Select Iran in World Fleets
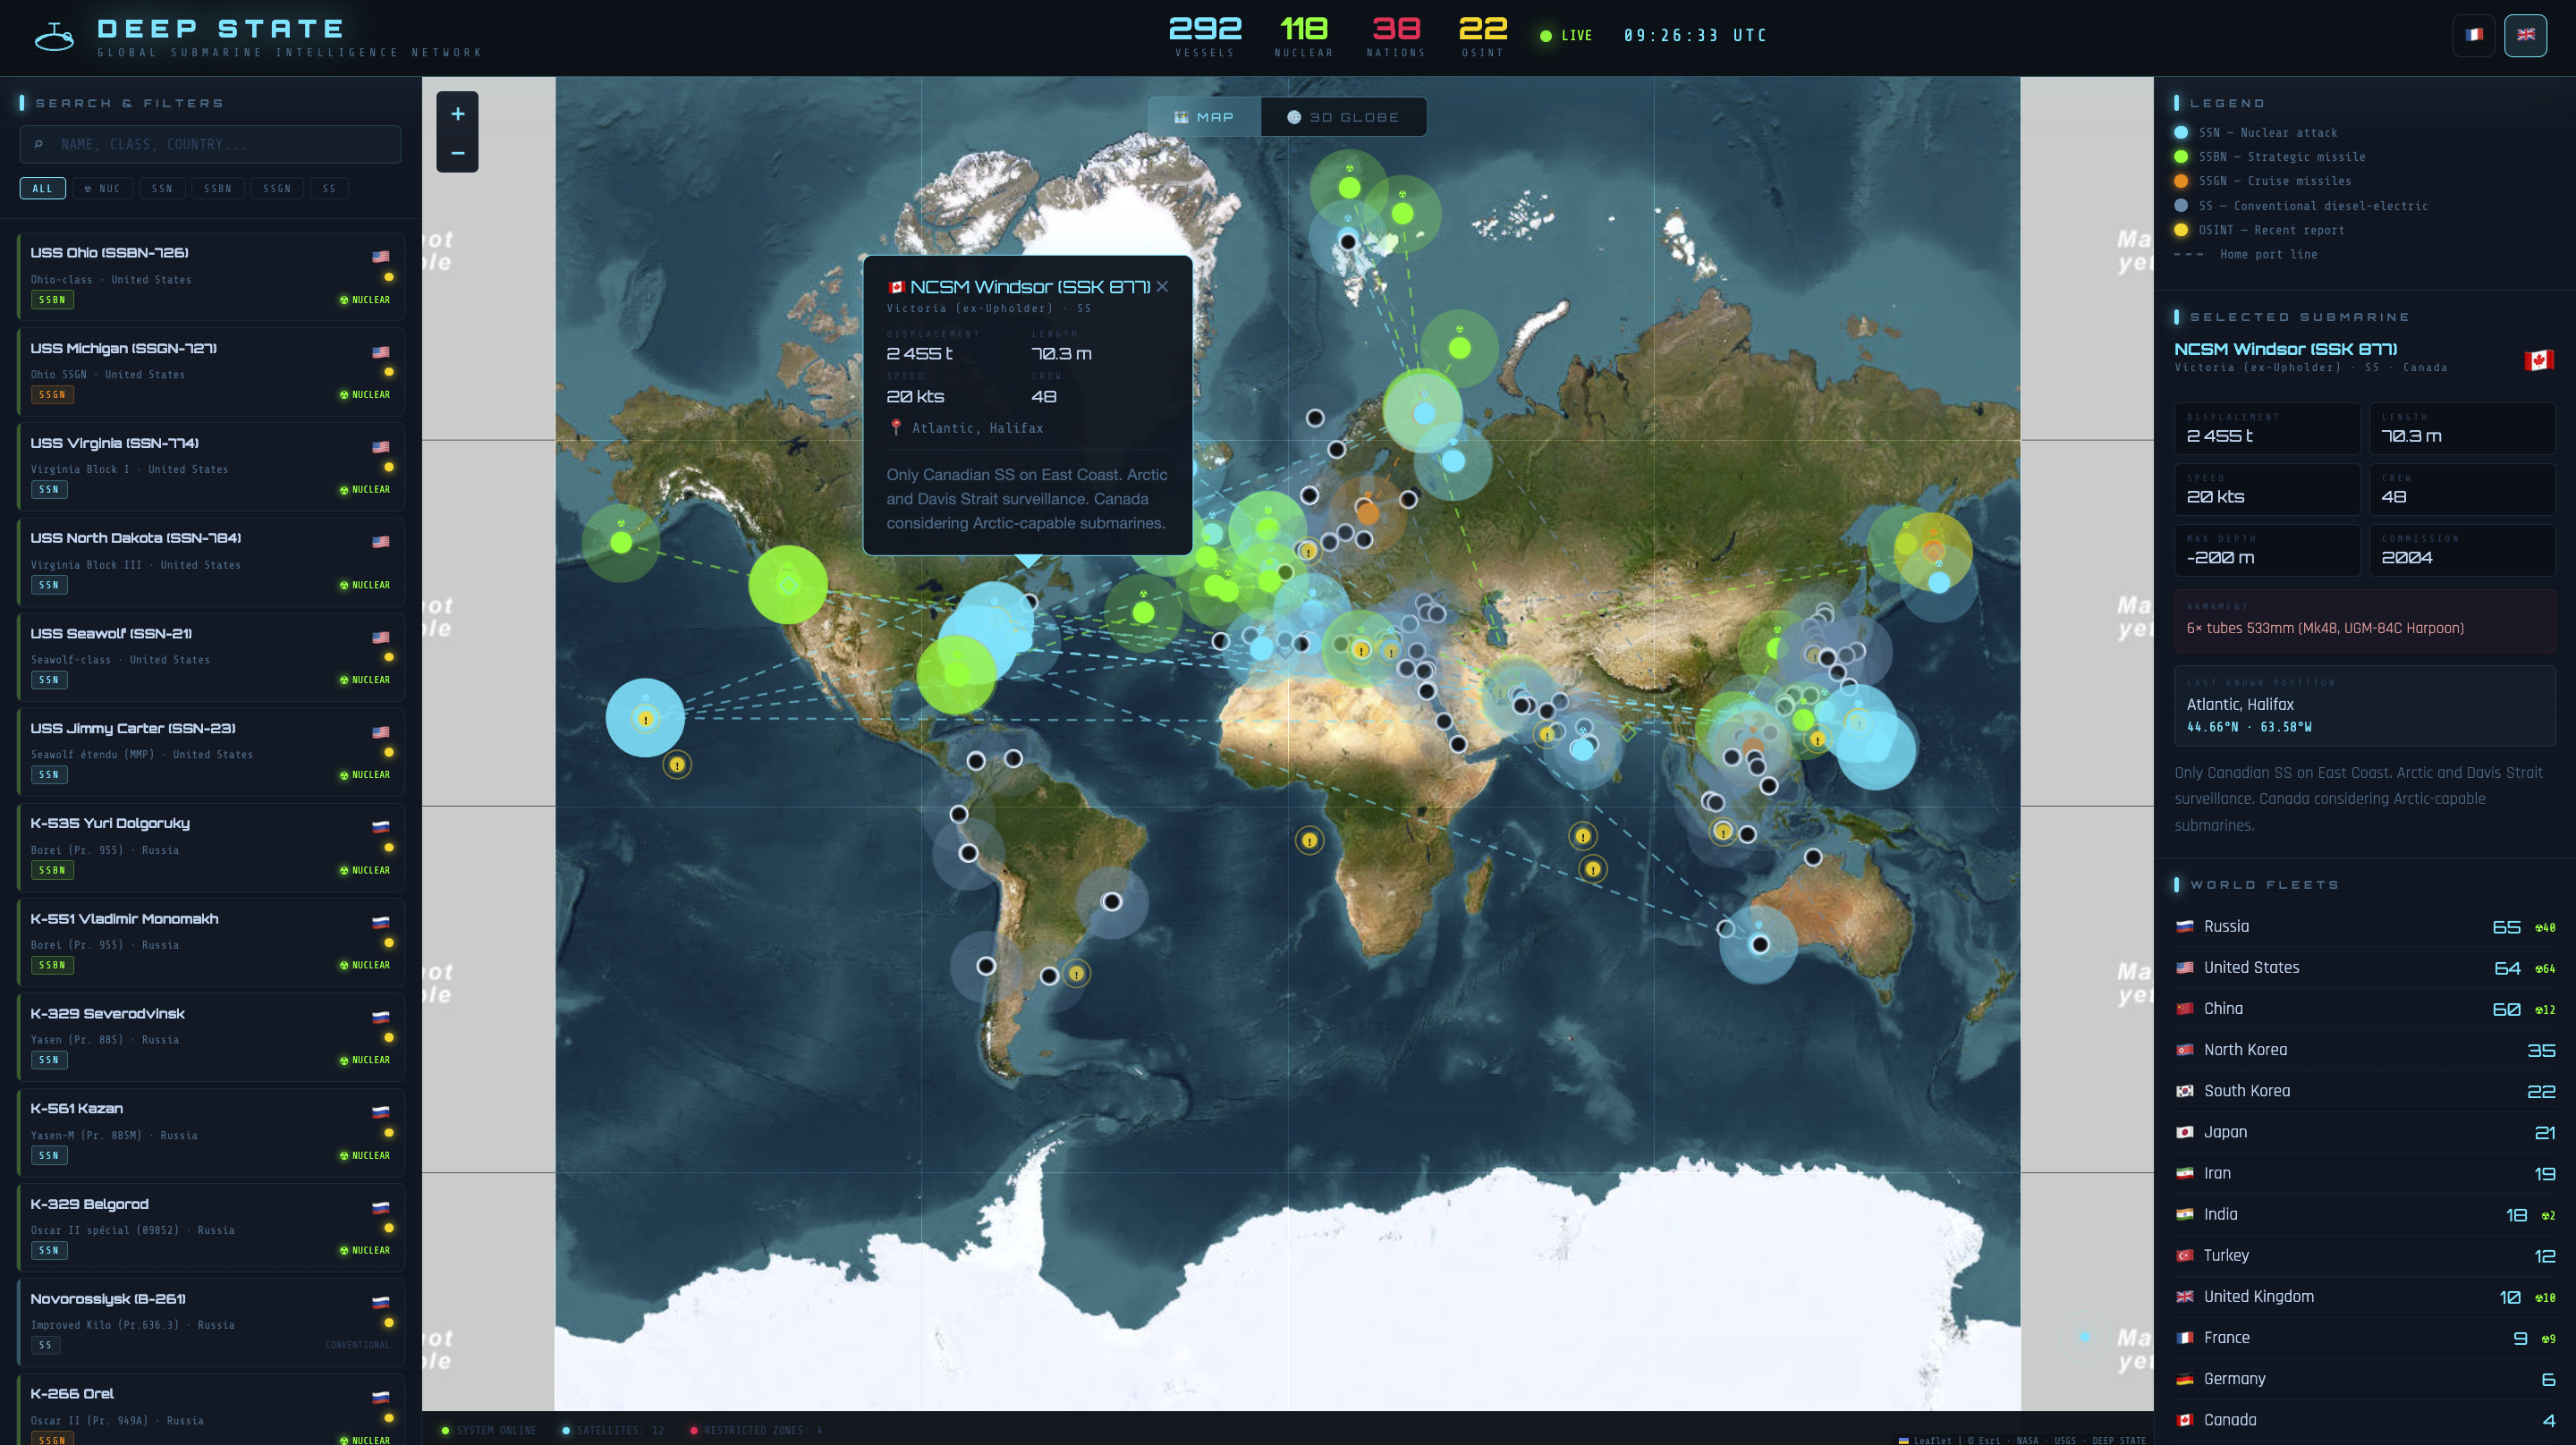Image resolution: width=2576 pixels, height=1445 pixels. click(x=2365, y=1173)
